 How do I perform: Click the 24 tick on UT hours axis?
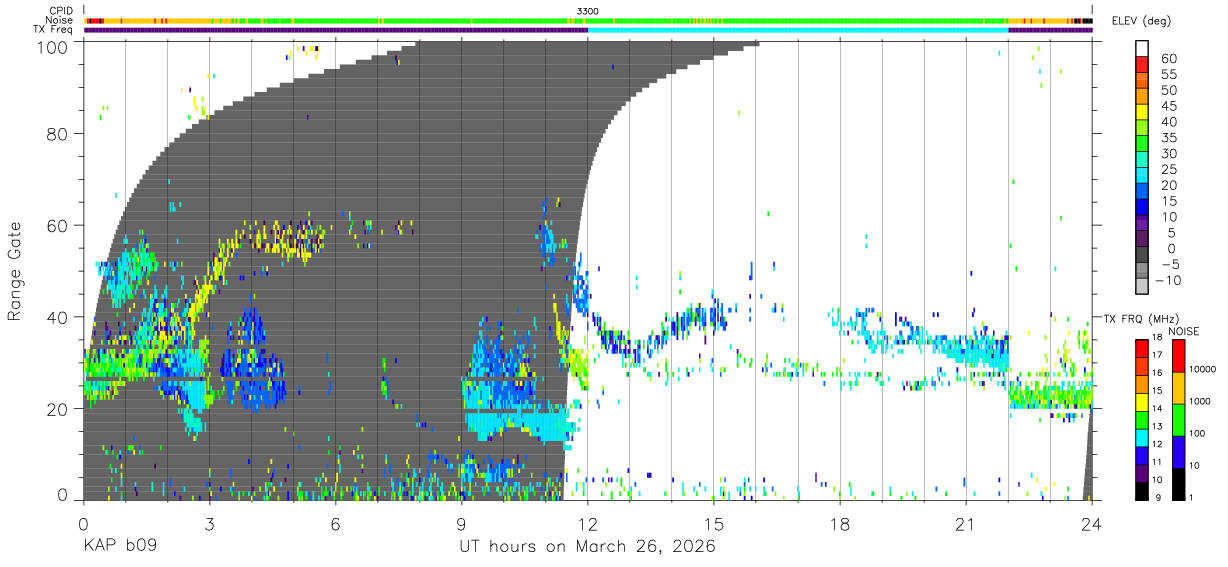(x=1092, y=524)
